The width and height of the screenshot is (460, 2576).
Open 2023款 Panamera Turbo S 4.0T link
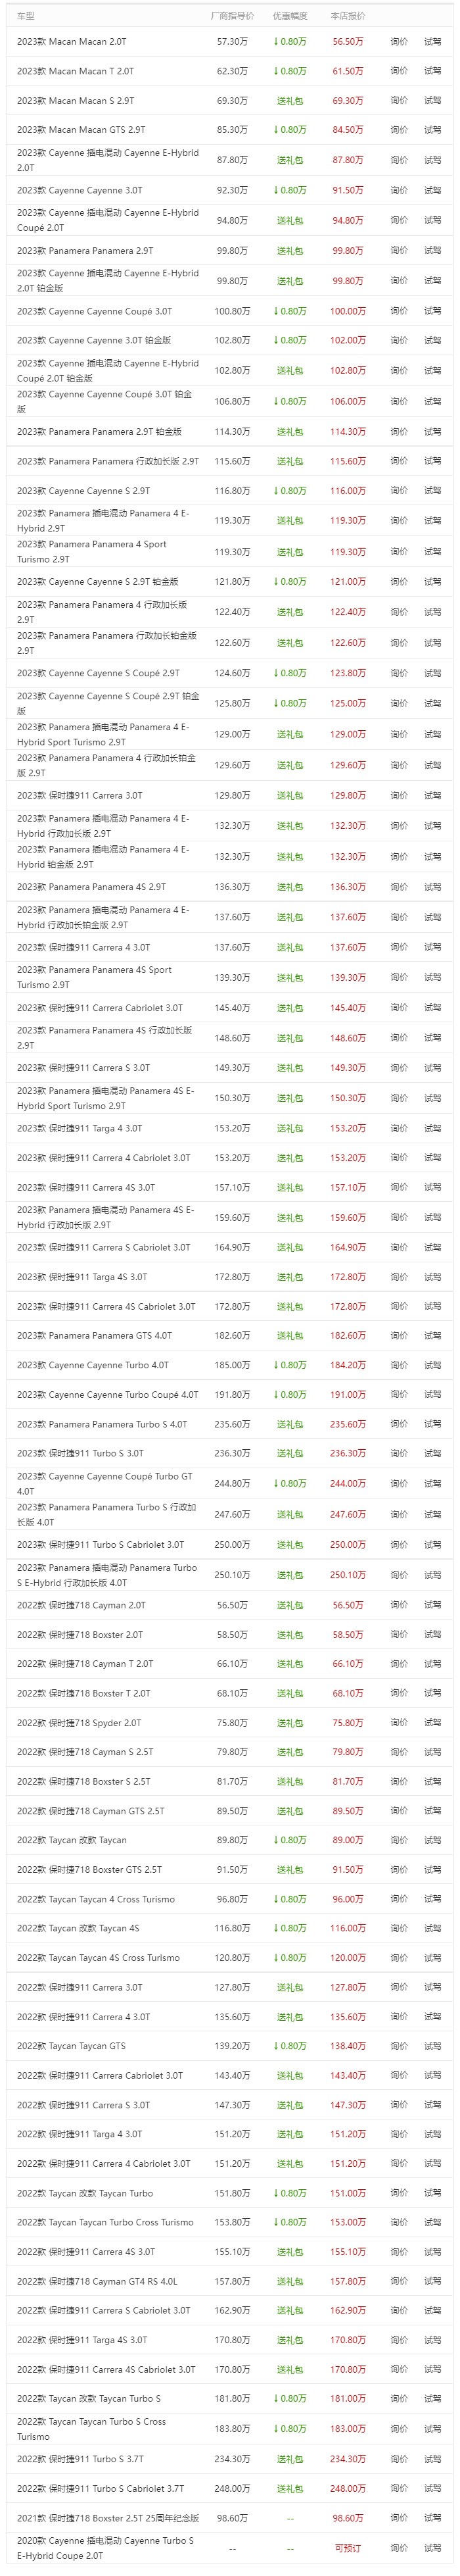tap(102, 1424)
